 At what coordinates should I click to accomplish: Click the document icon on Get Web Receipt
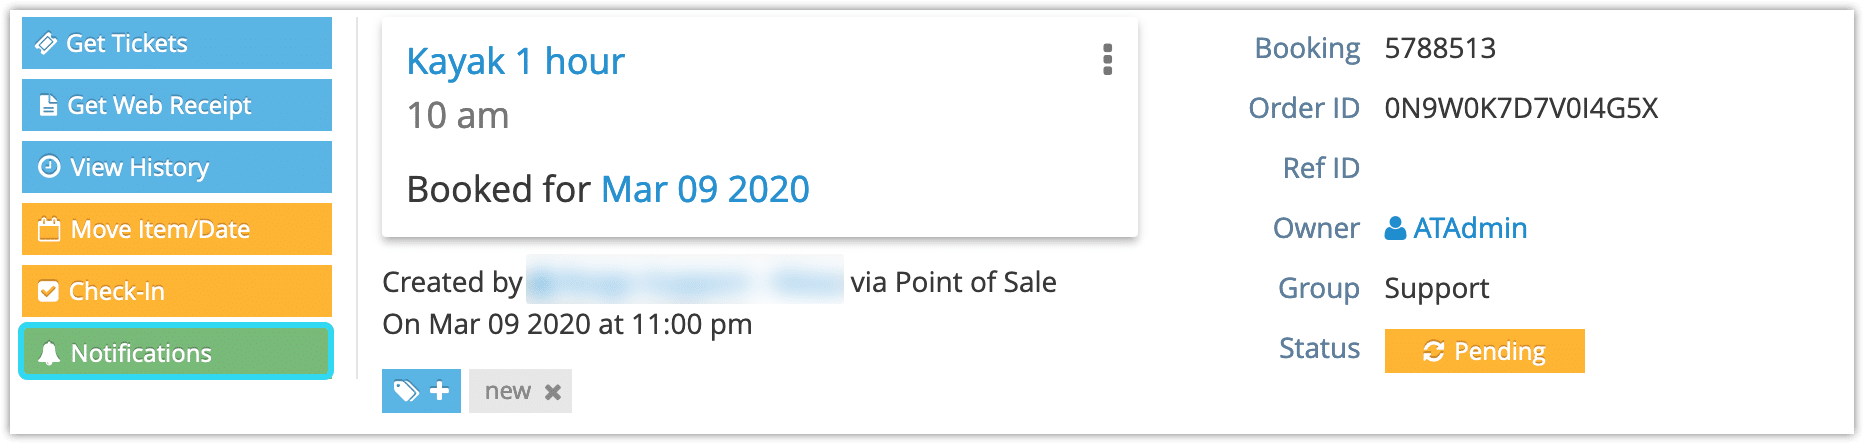click(48, 105)
